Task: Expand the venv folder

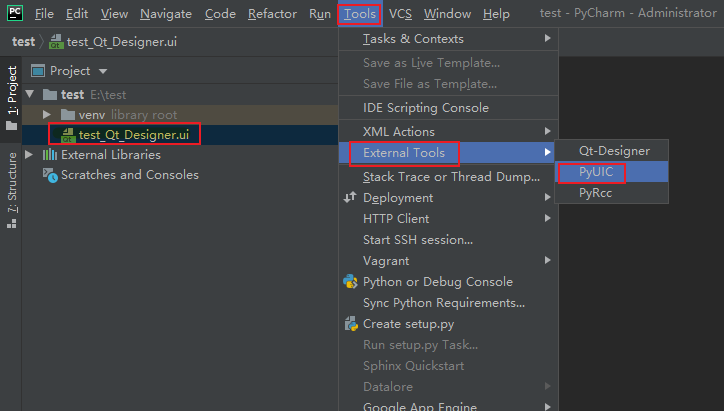Action: [x=47, y=115]
